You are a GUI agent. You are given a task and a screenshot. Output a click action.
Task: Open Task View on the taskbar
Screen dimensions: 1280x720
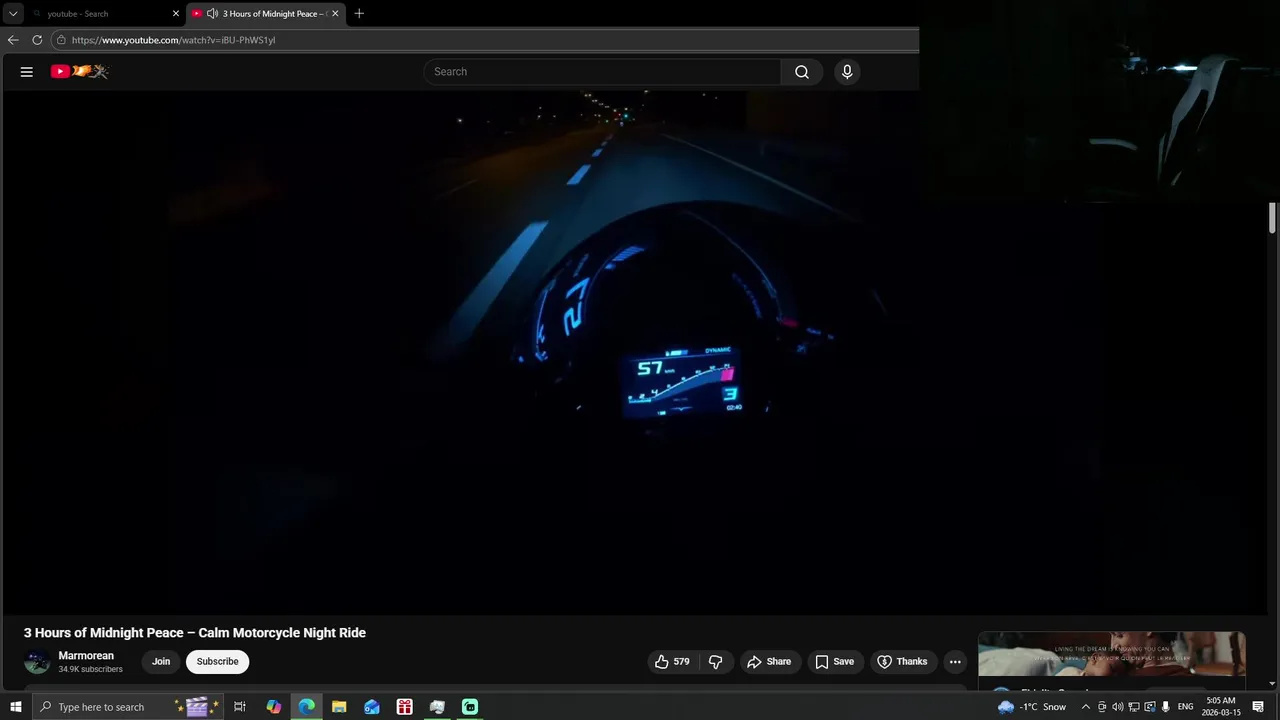pos(240,707)
